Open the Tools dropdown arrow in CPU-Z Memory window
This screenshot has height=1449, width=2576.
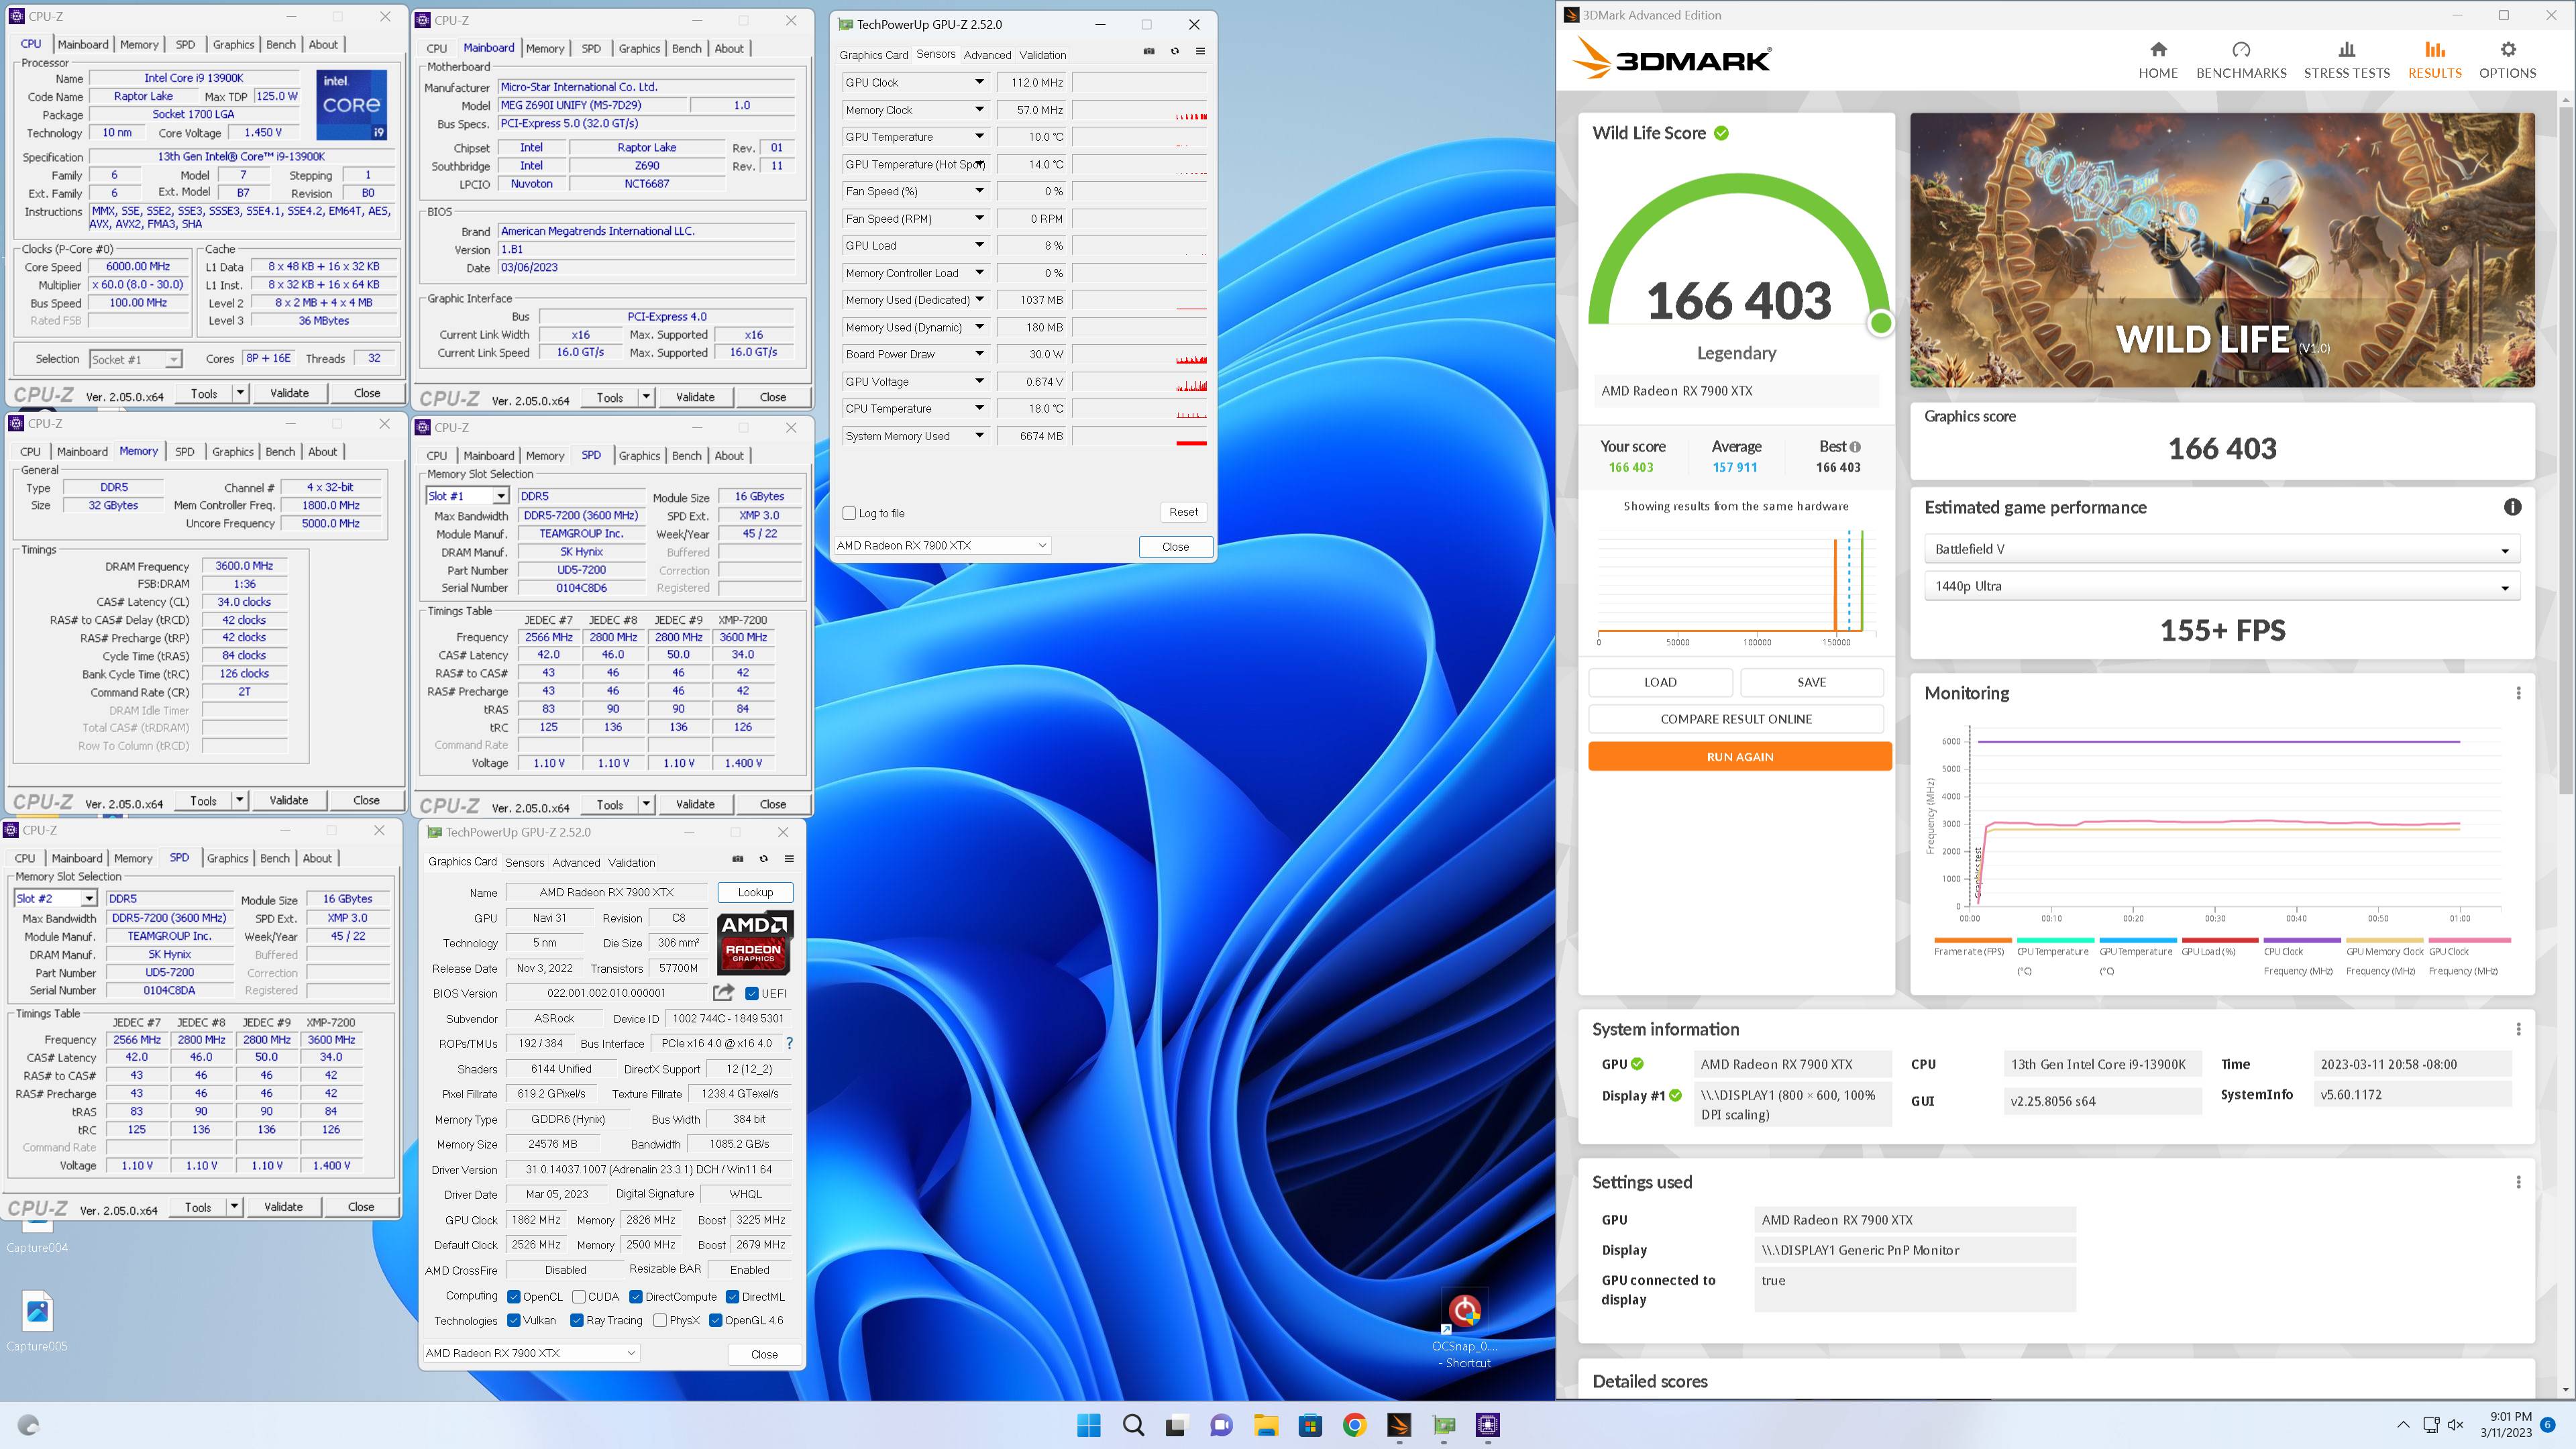click(x=239, y=800)
